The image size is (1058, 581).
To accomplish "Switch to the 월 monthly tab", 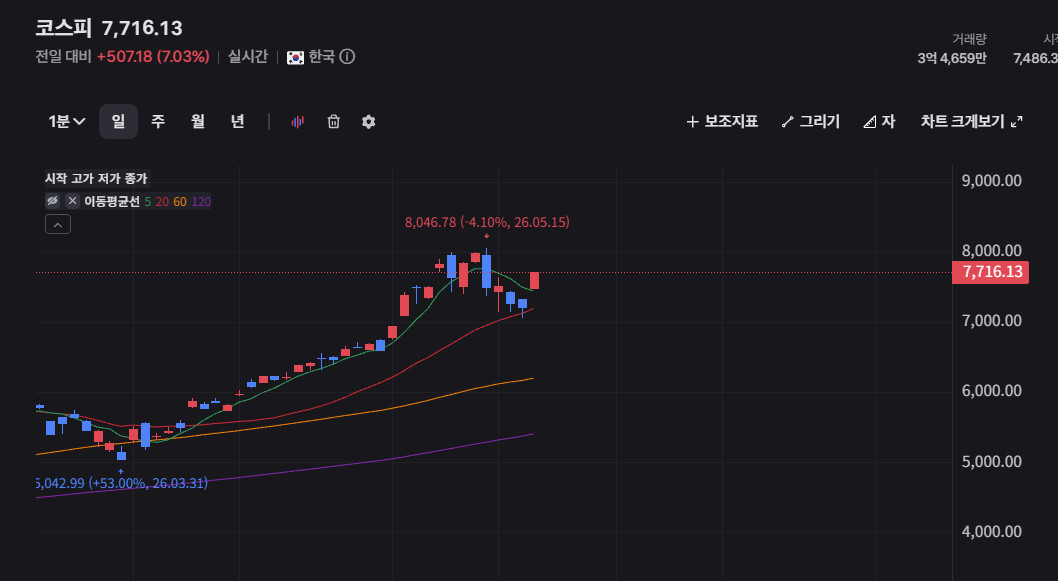I will pyautogui.click(x=198, y=121).
